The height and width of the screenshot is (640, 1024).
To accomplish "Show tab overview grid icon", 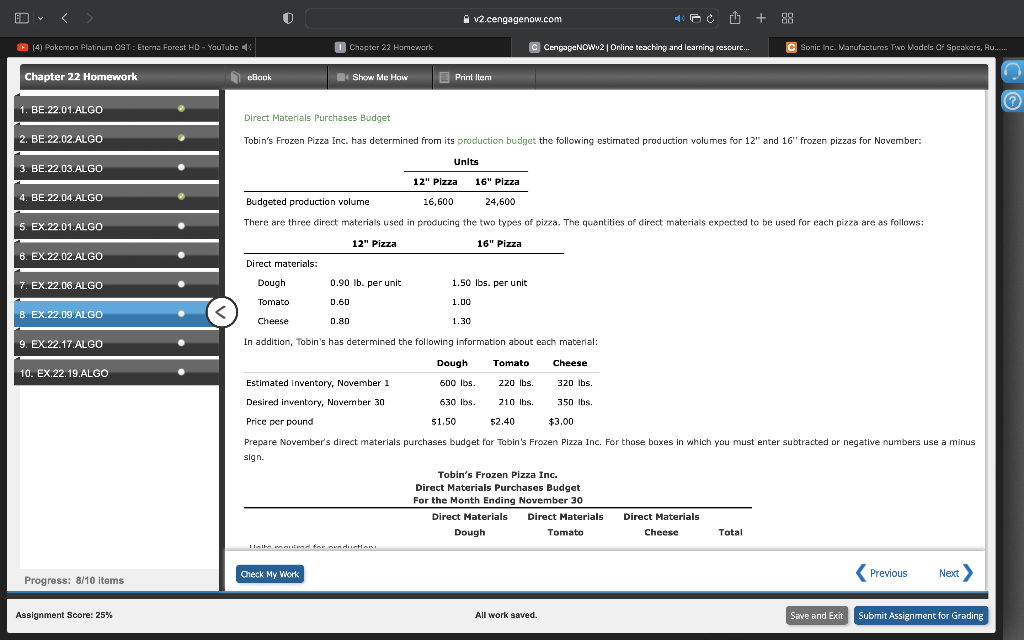I will (x=787, y=18).
